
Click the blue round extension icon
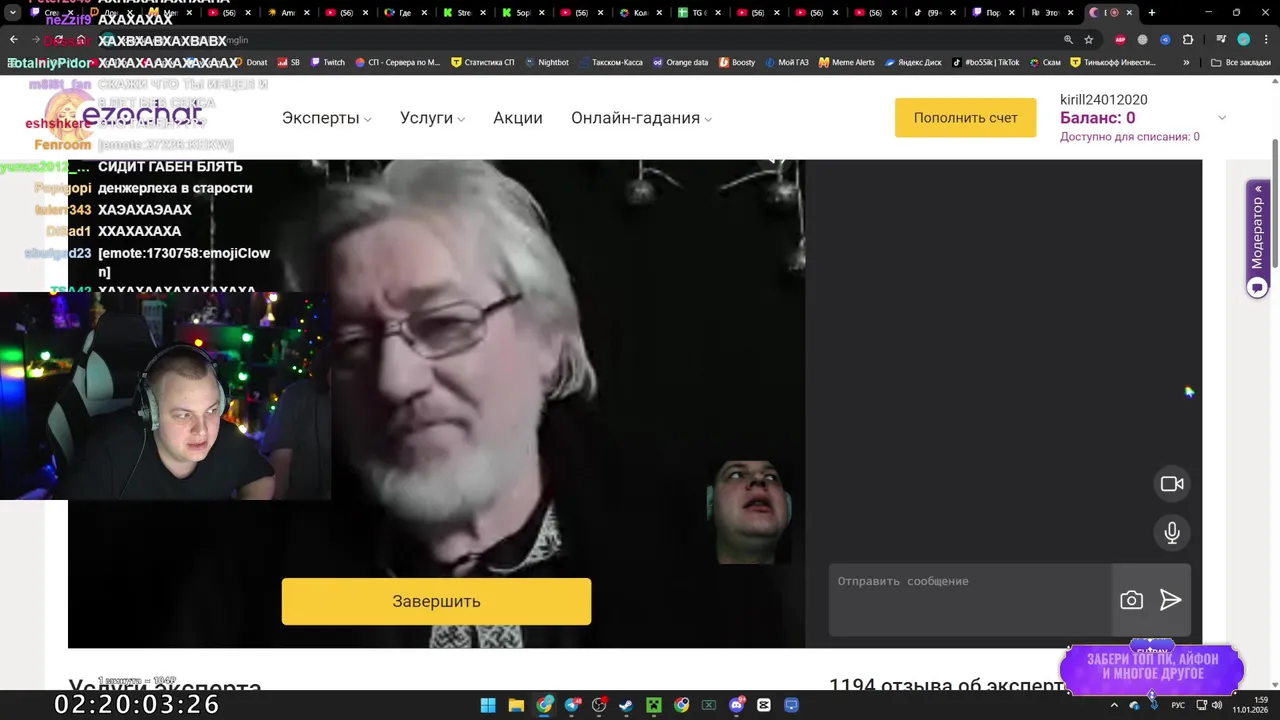pos(1165,40)
